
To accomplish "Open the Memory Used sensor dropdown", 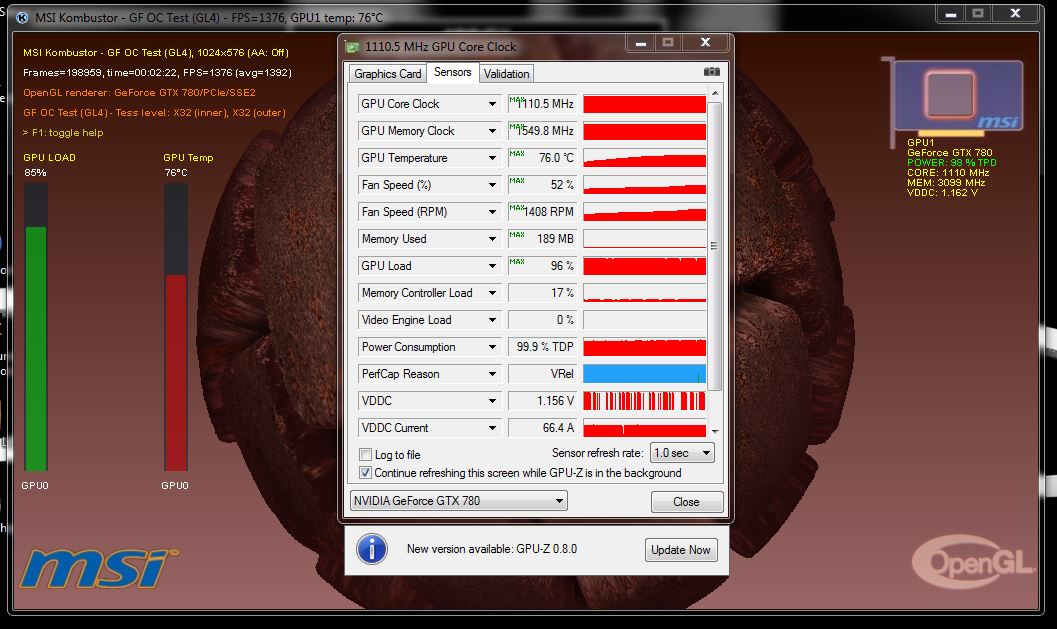I will 492,239.
